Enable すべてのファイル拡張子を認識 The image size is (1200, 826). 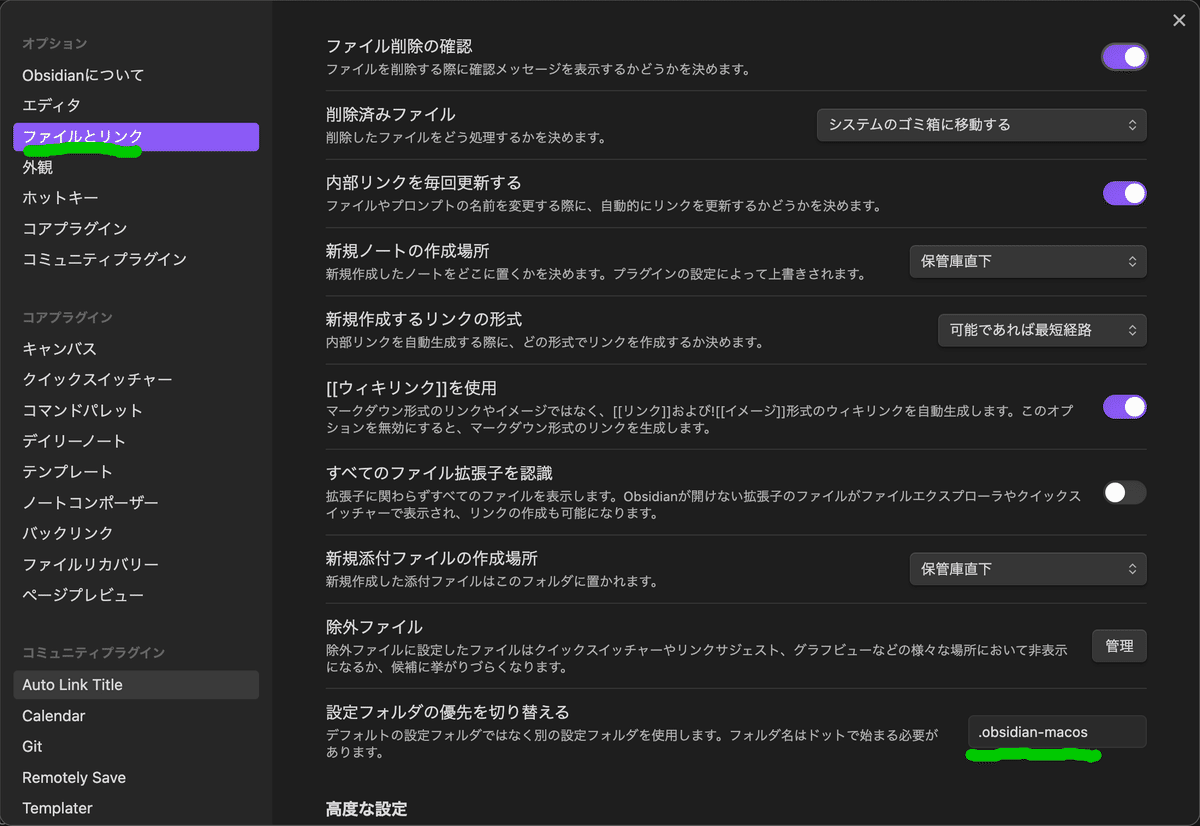pos(1124,492)
